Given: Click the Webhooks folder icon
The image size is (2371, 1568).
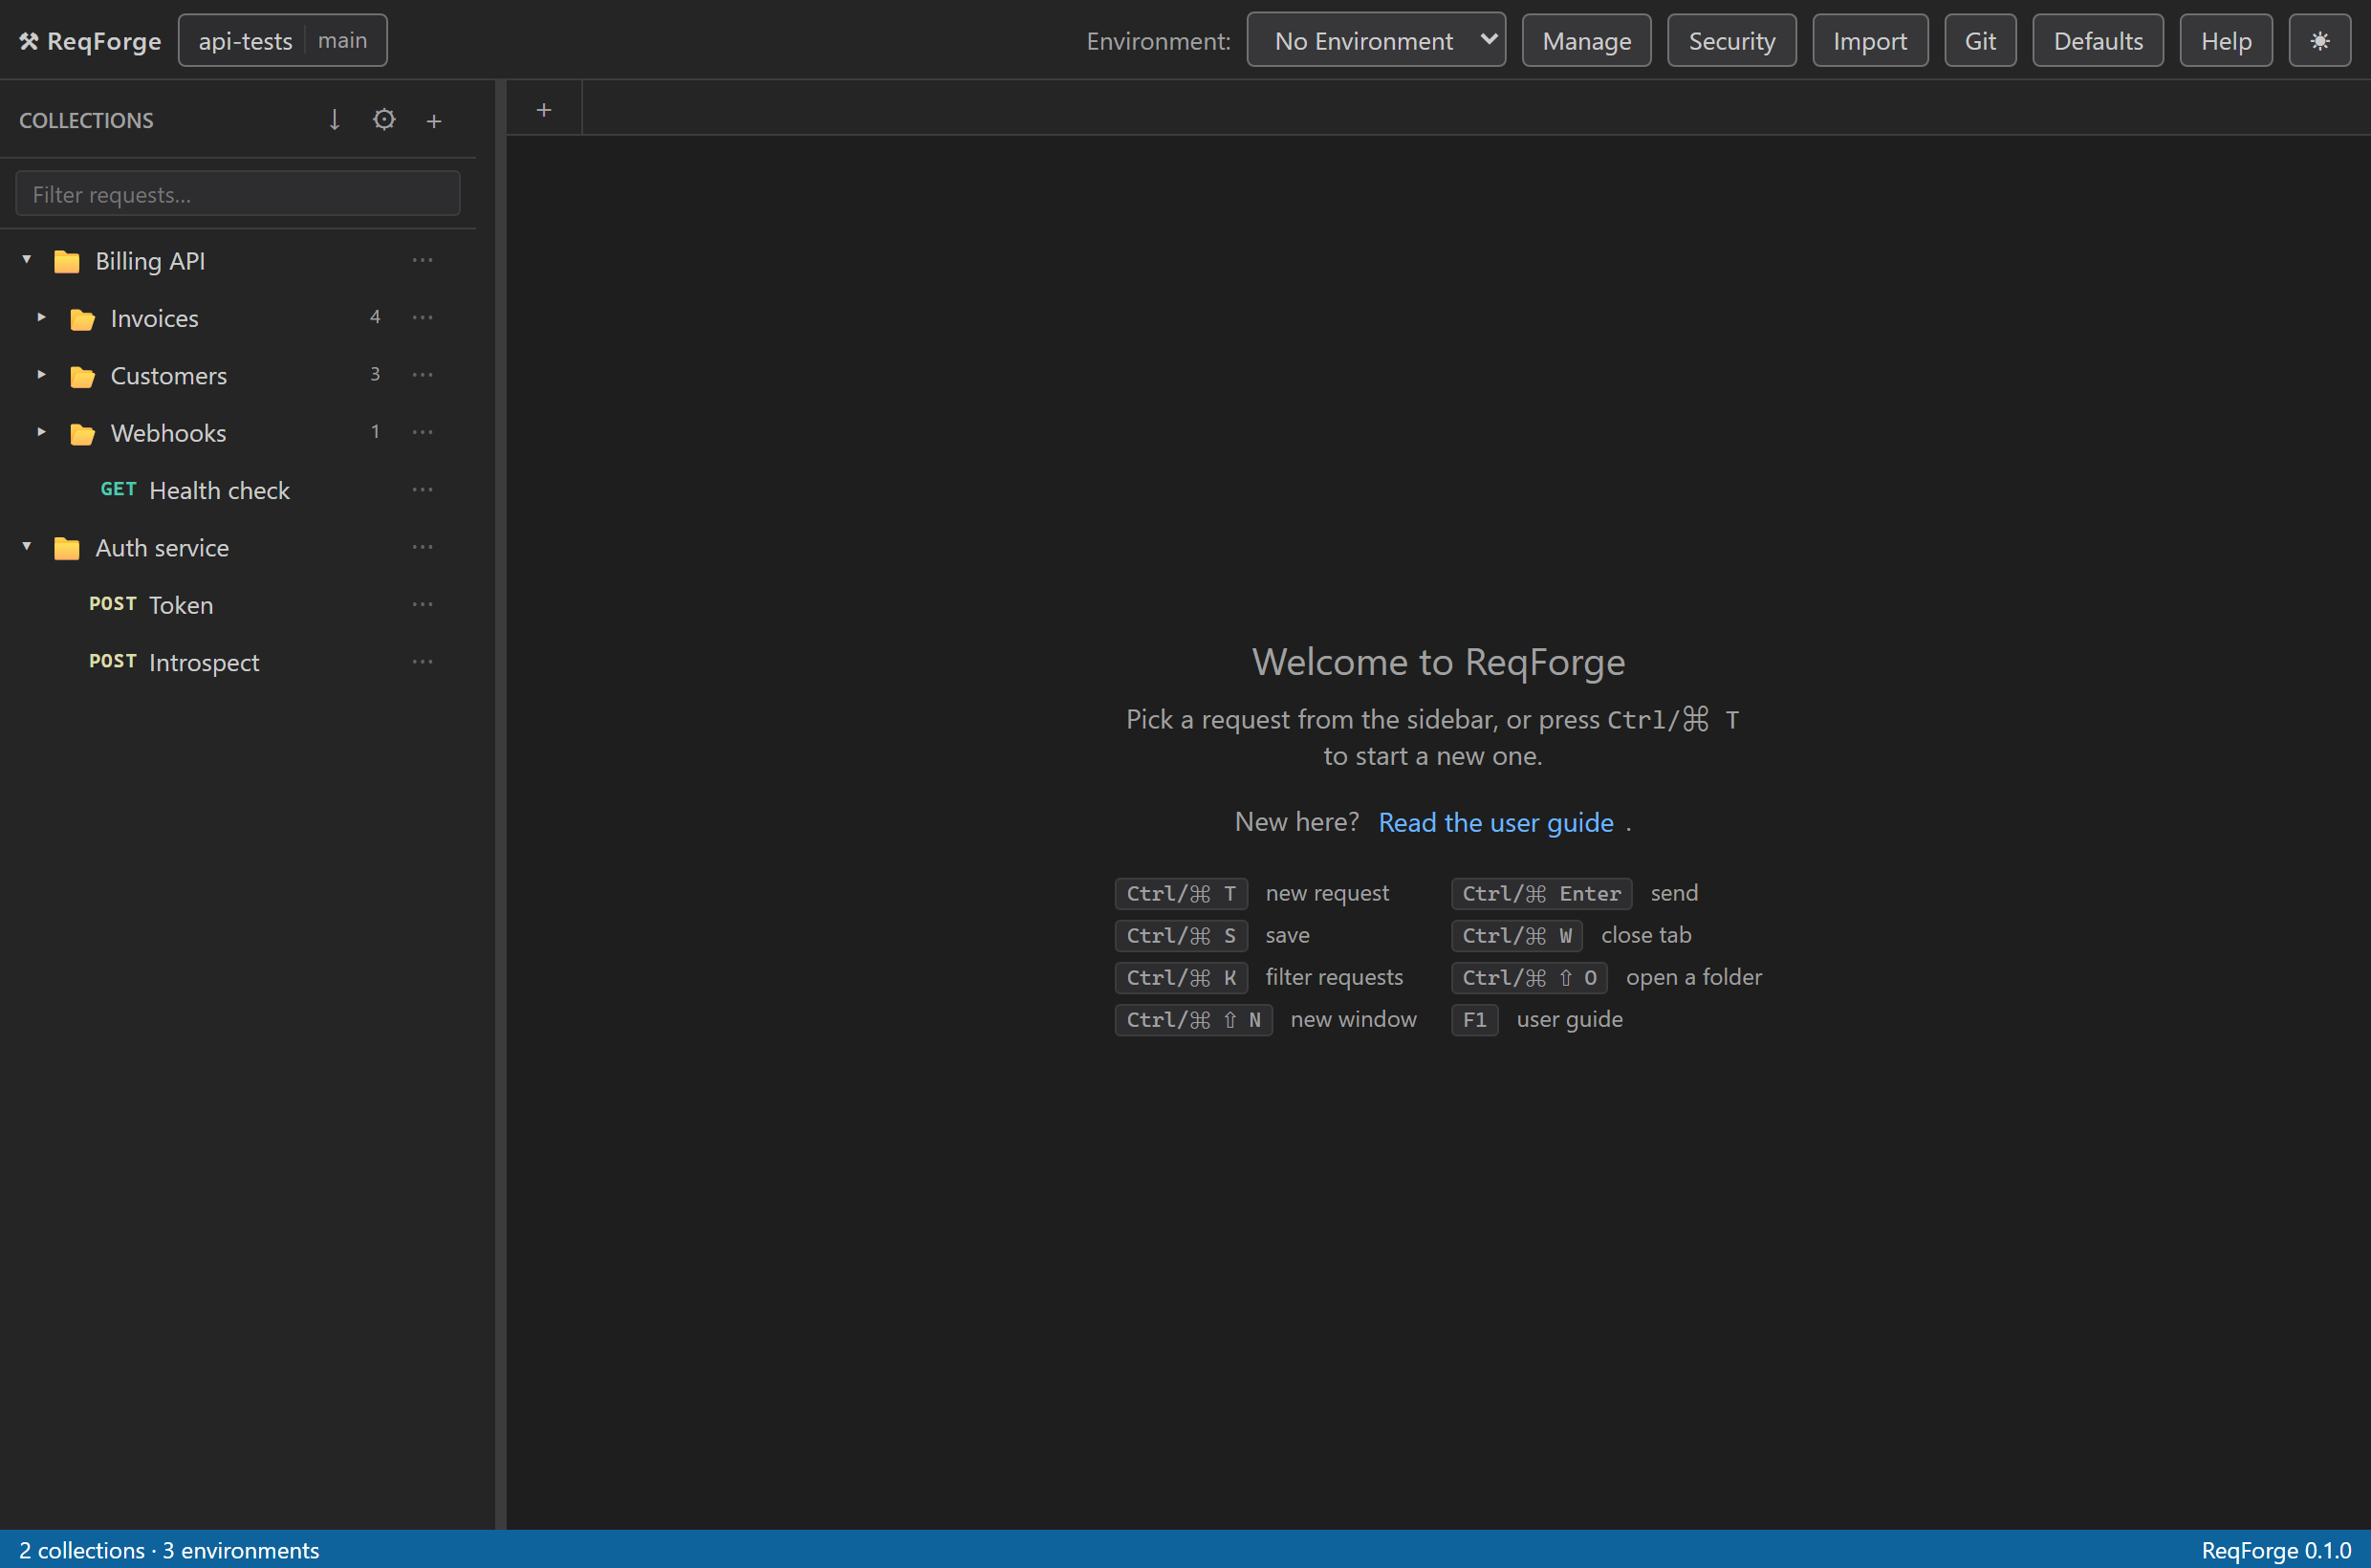Looking at the screenshot, I should tap(82, 434).
